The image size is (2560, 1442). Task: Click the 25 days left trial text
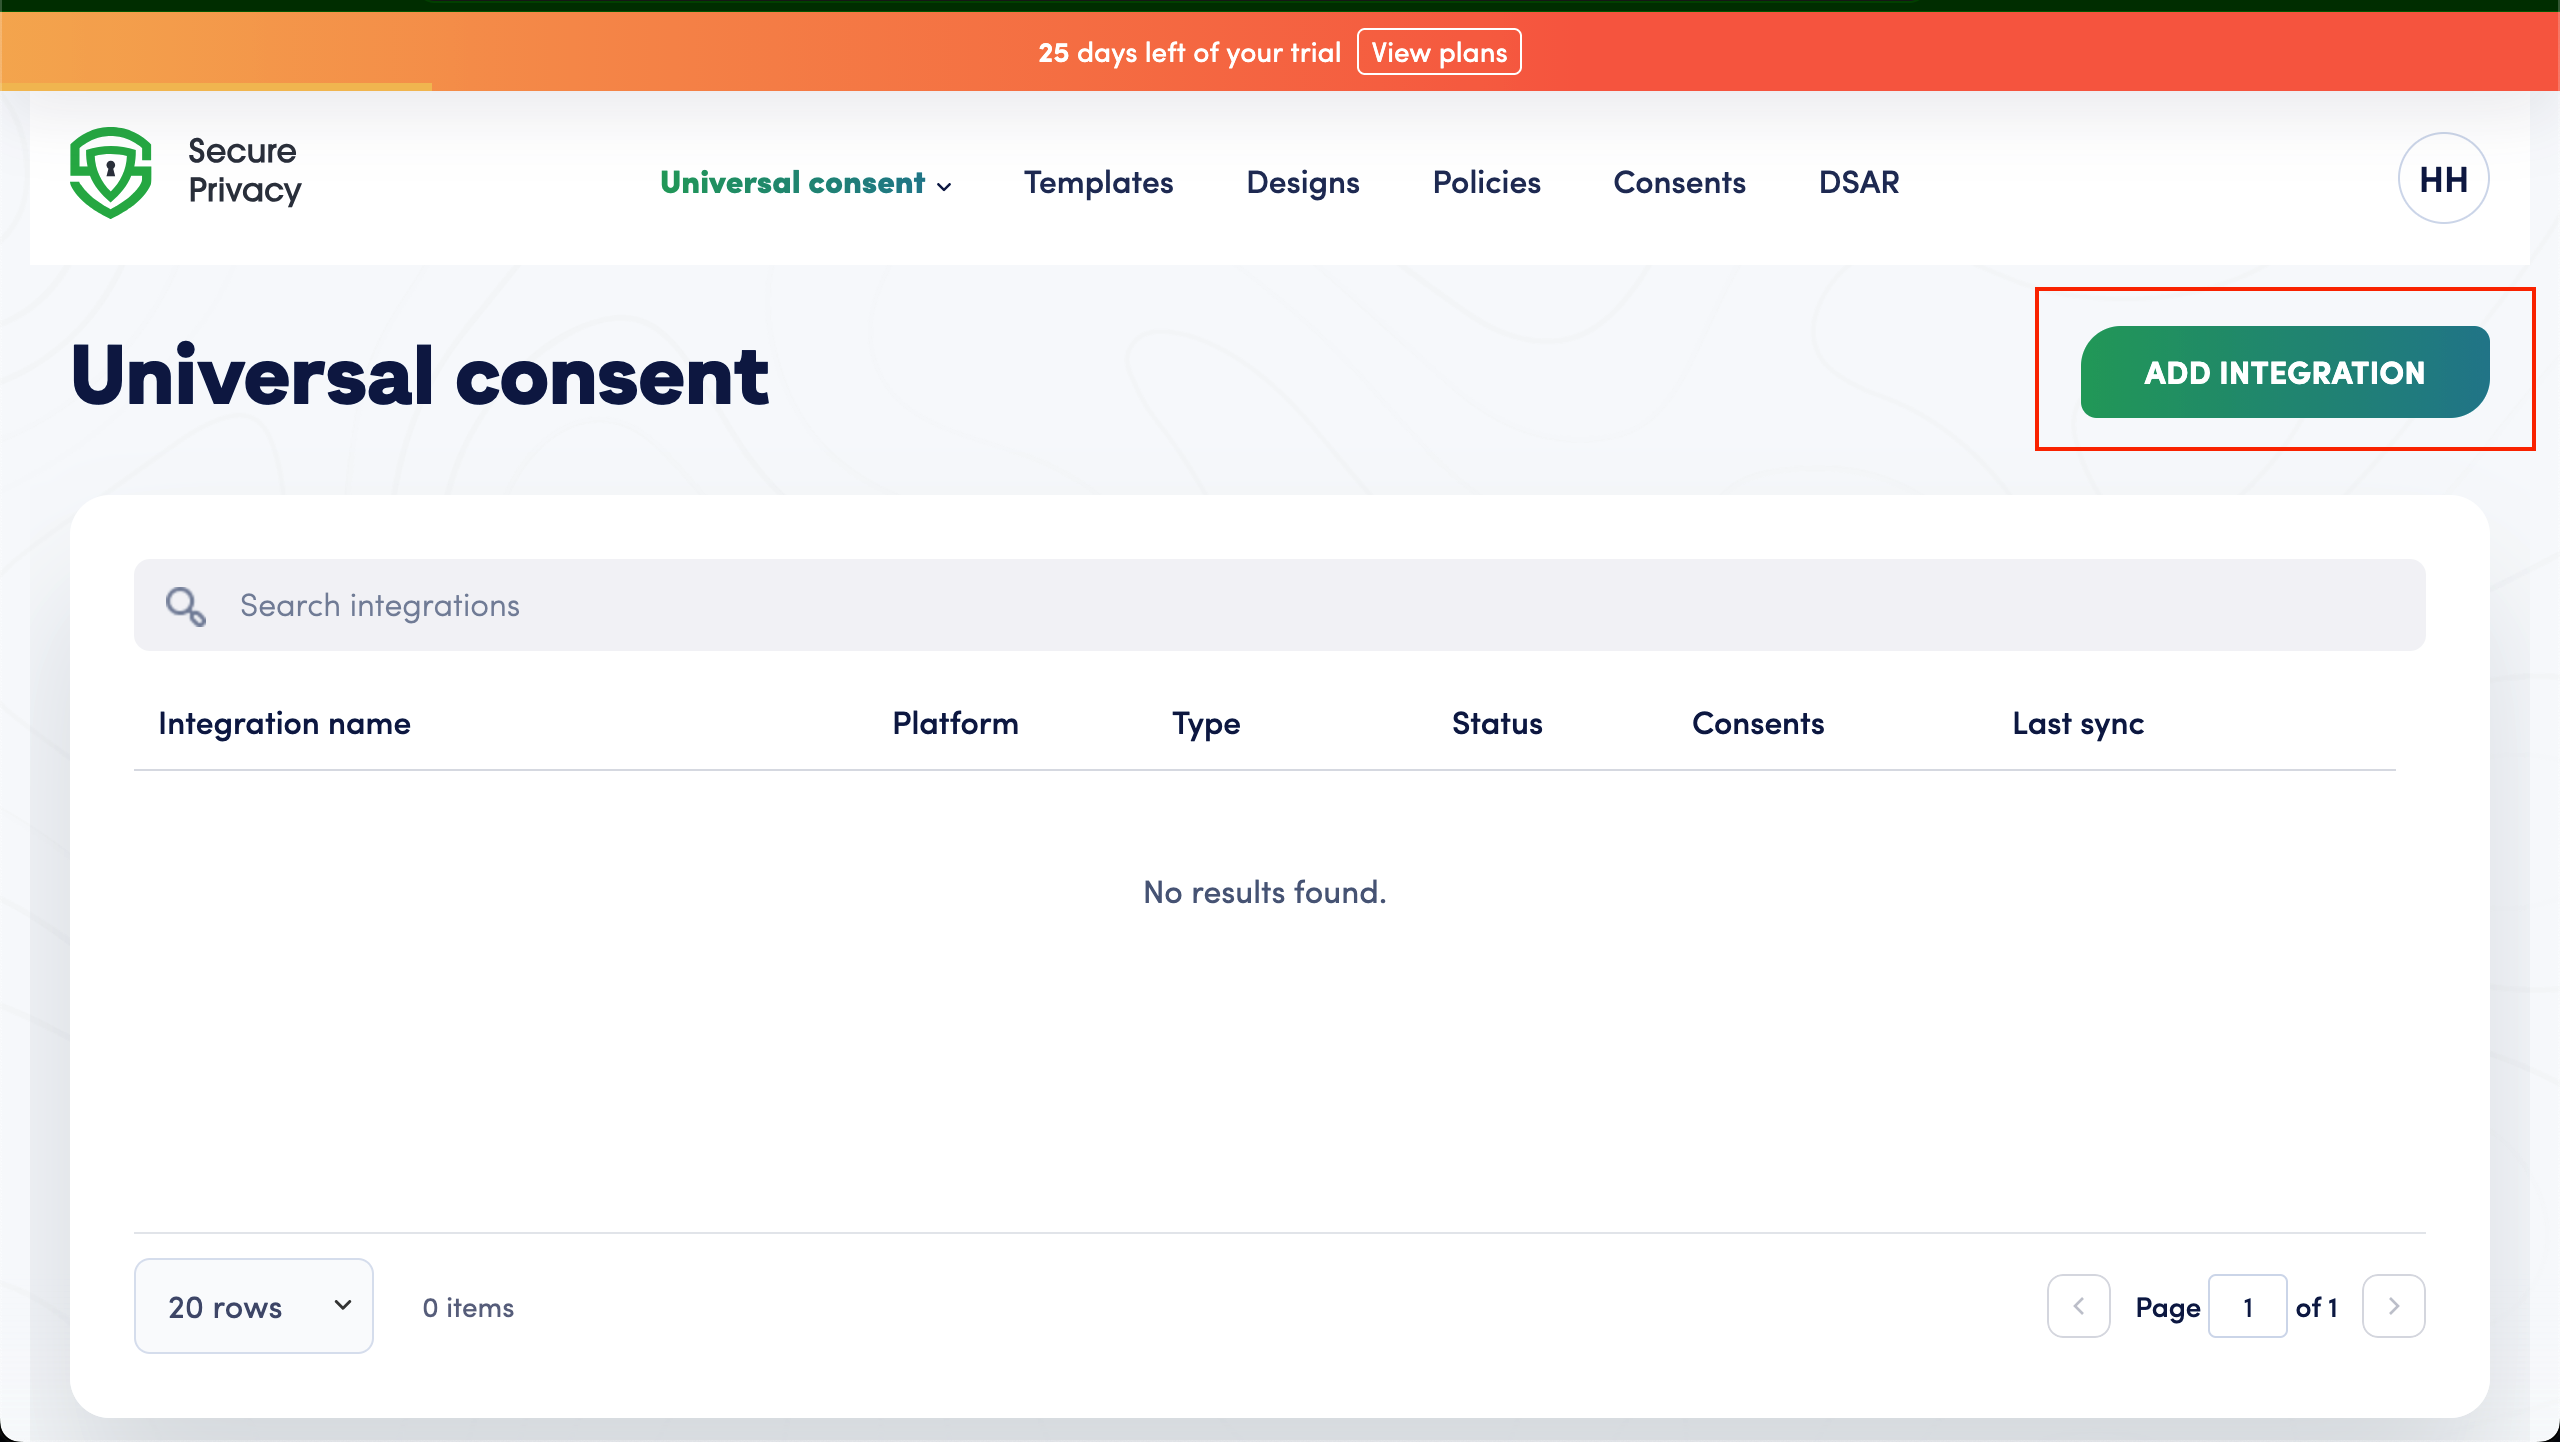[1189, 52]
